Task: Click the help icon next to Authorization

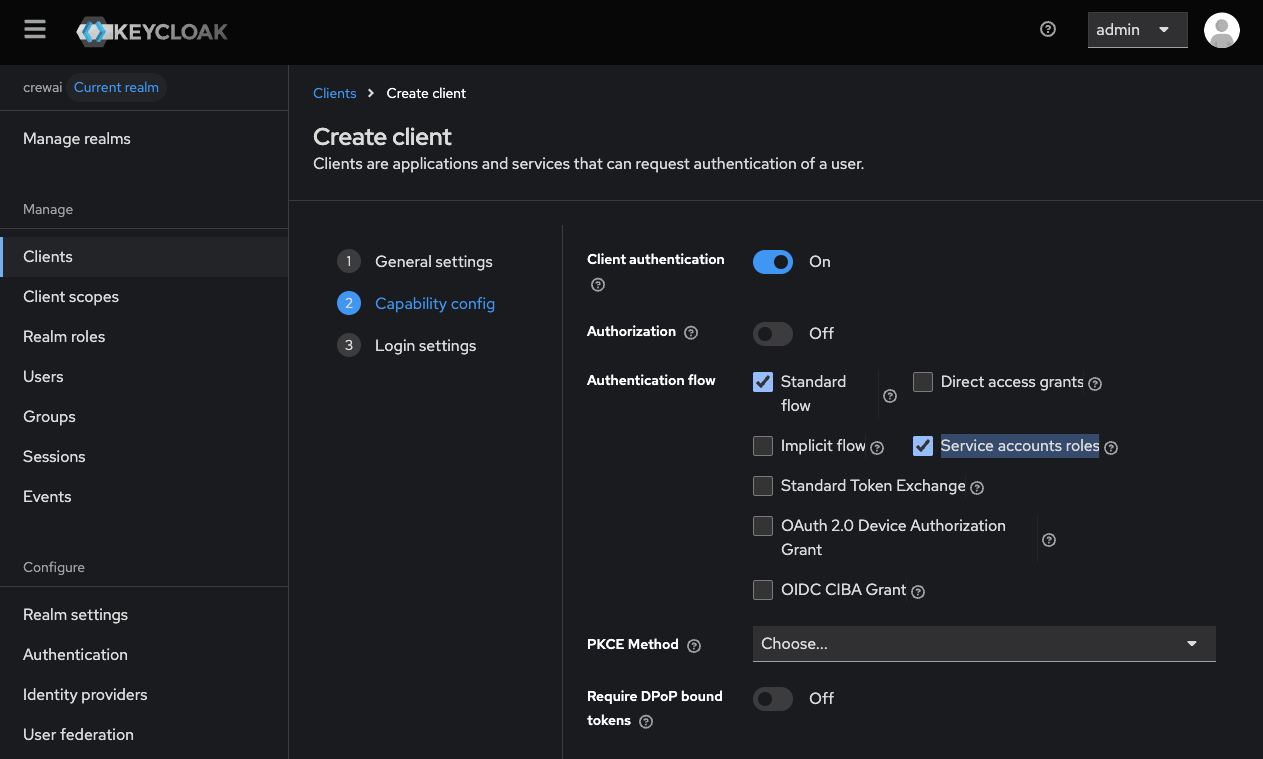Action: [x=691, y=332]
